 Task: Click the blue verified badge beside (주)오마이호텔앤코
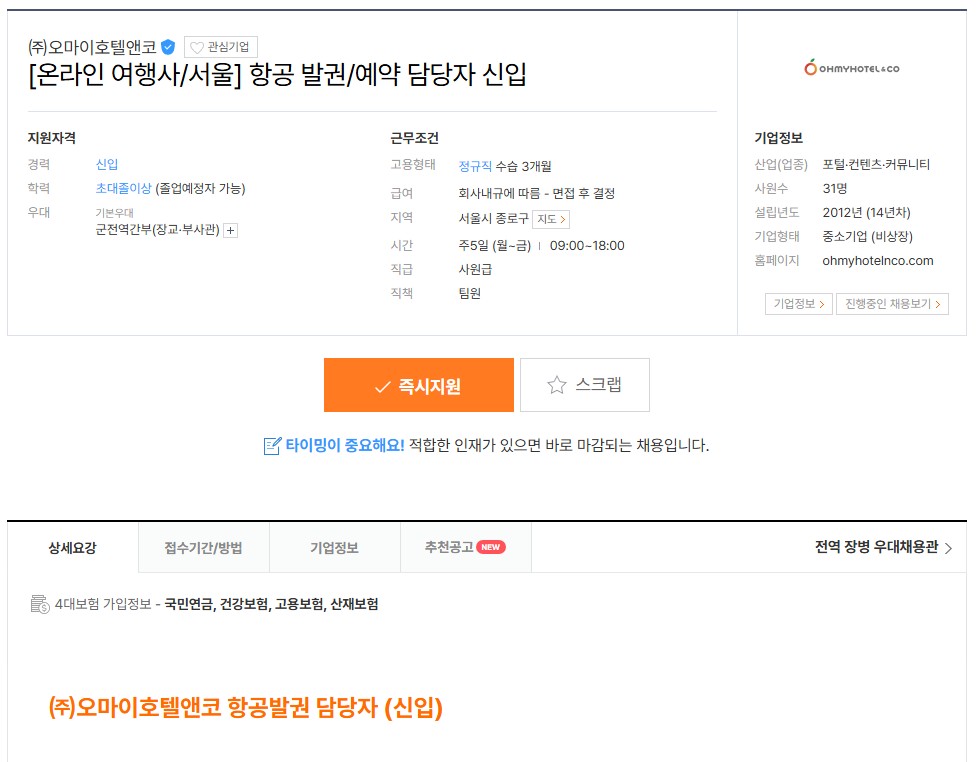coord(168,47)
